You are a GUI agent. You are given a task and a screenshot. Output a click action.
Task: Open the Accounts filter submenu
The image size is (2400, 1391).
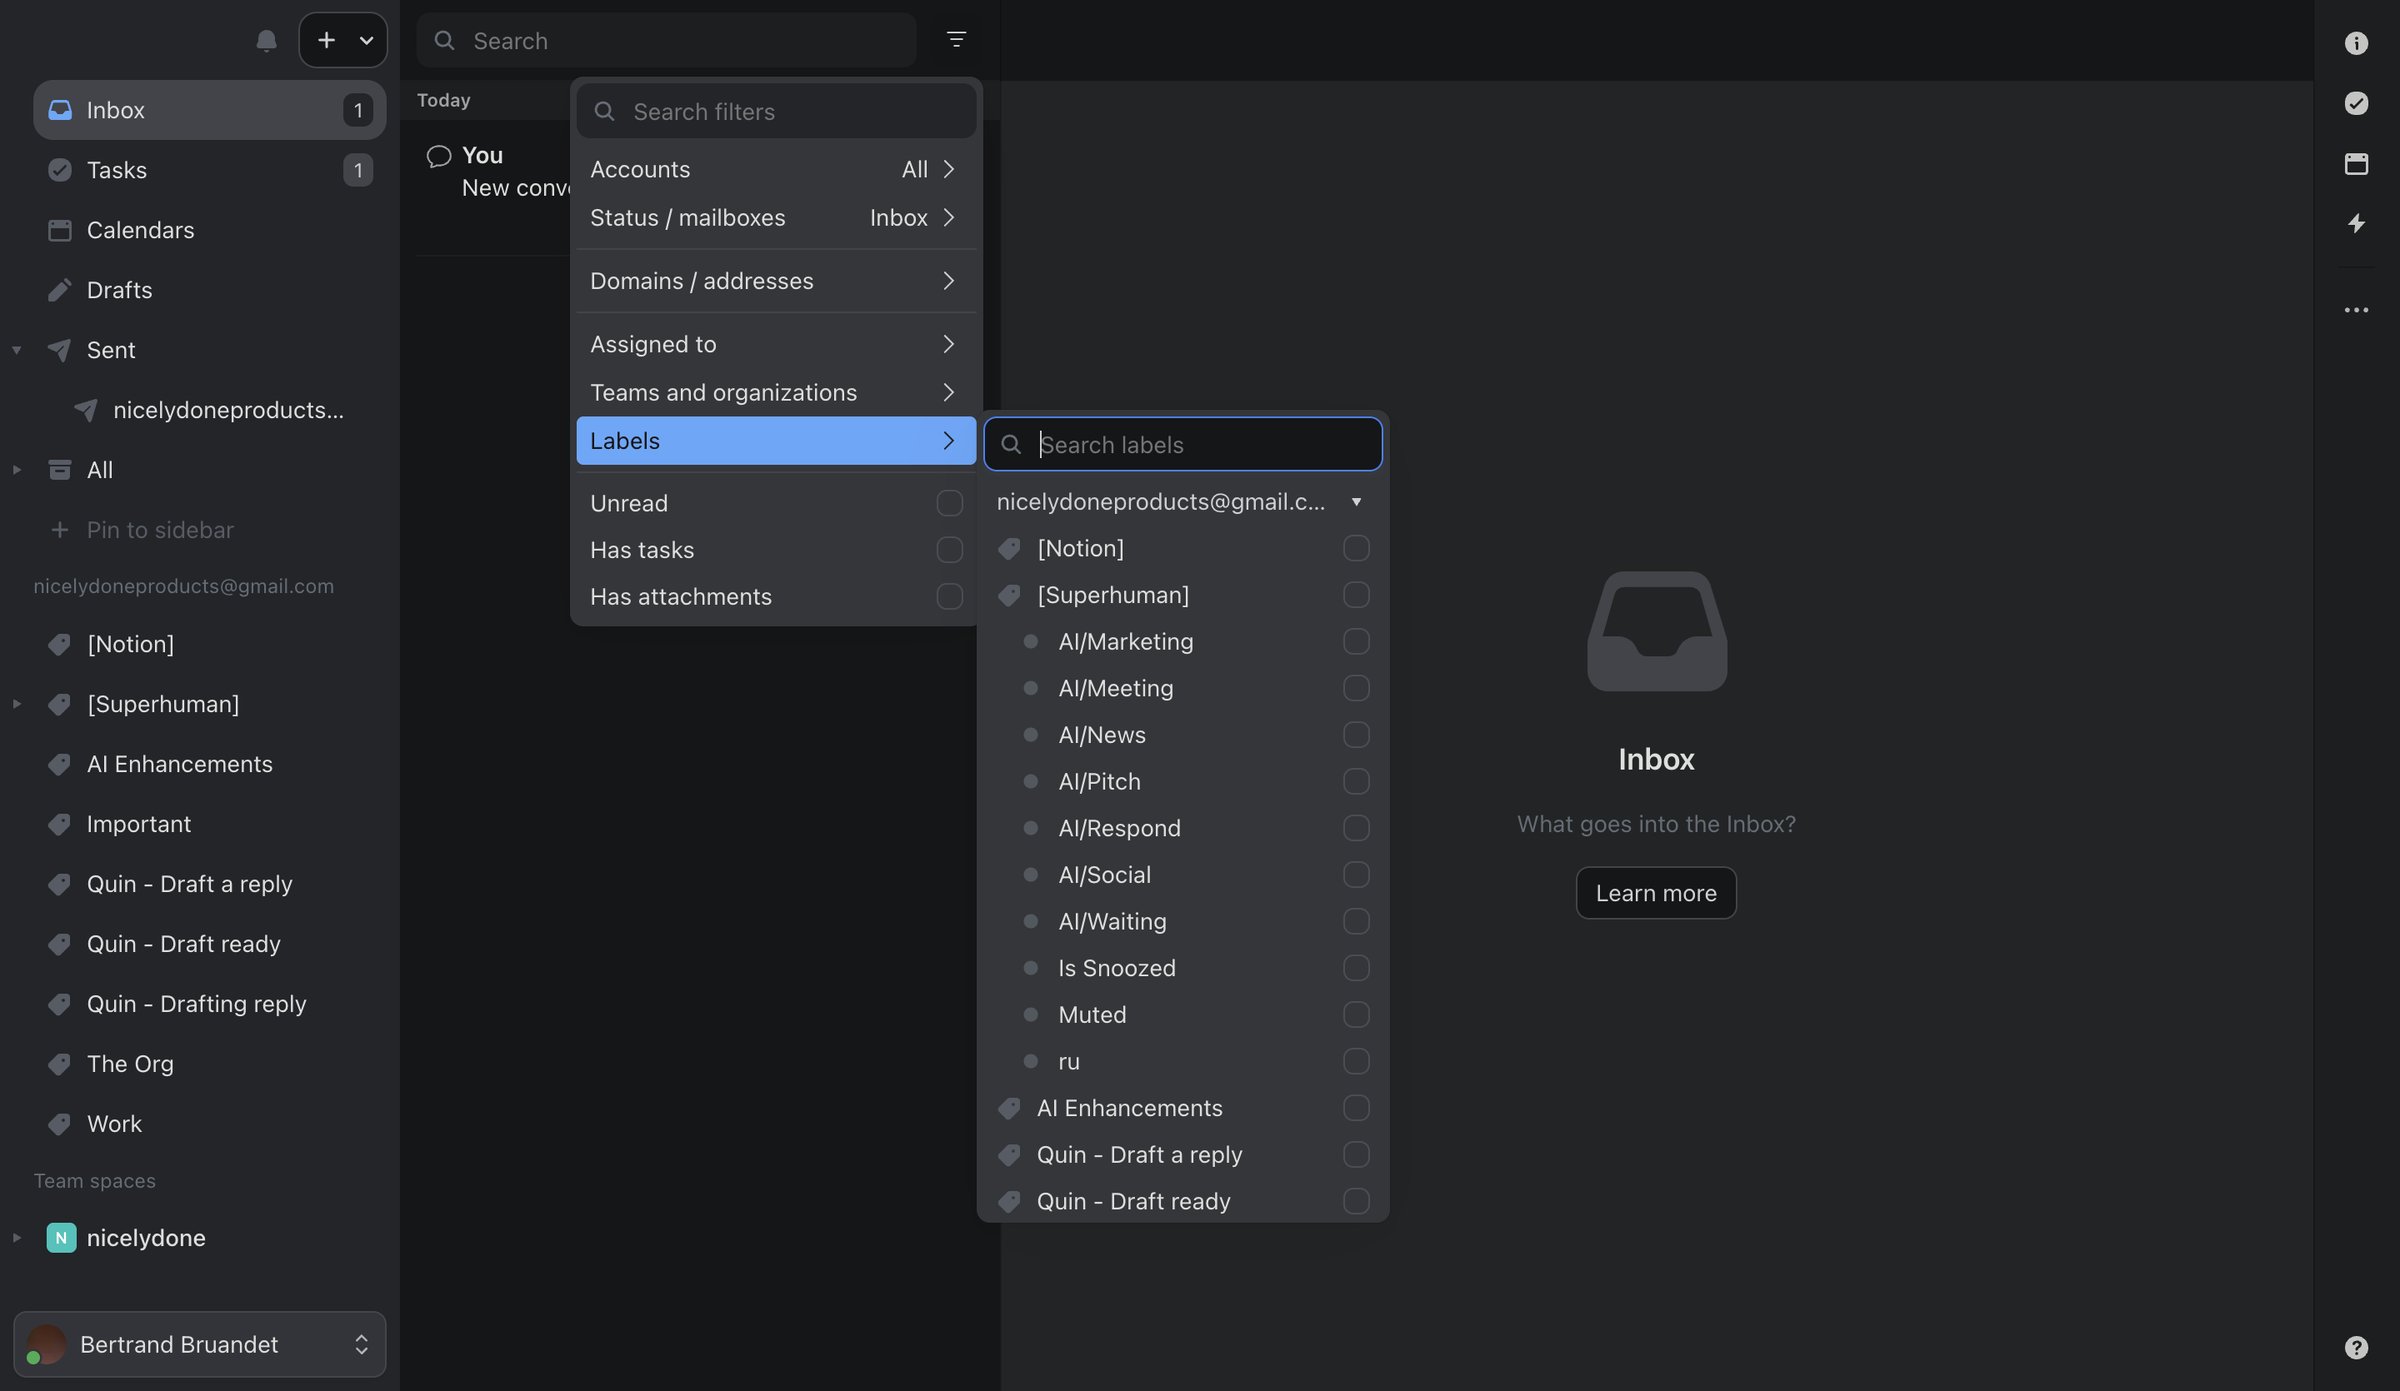[x=776, y=169]
